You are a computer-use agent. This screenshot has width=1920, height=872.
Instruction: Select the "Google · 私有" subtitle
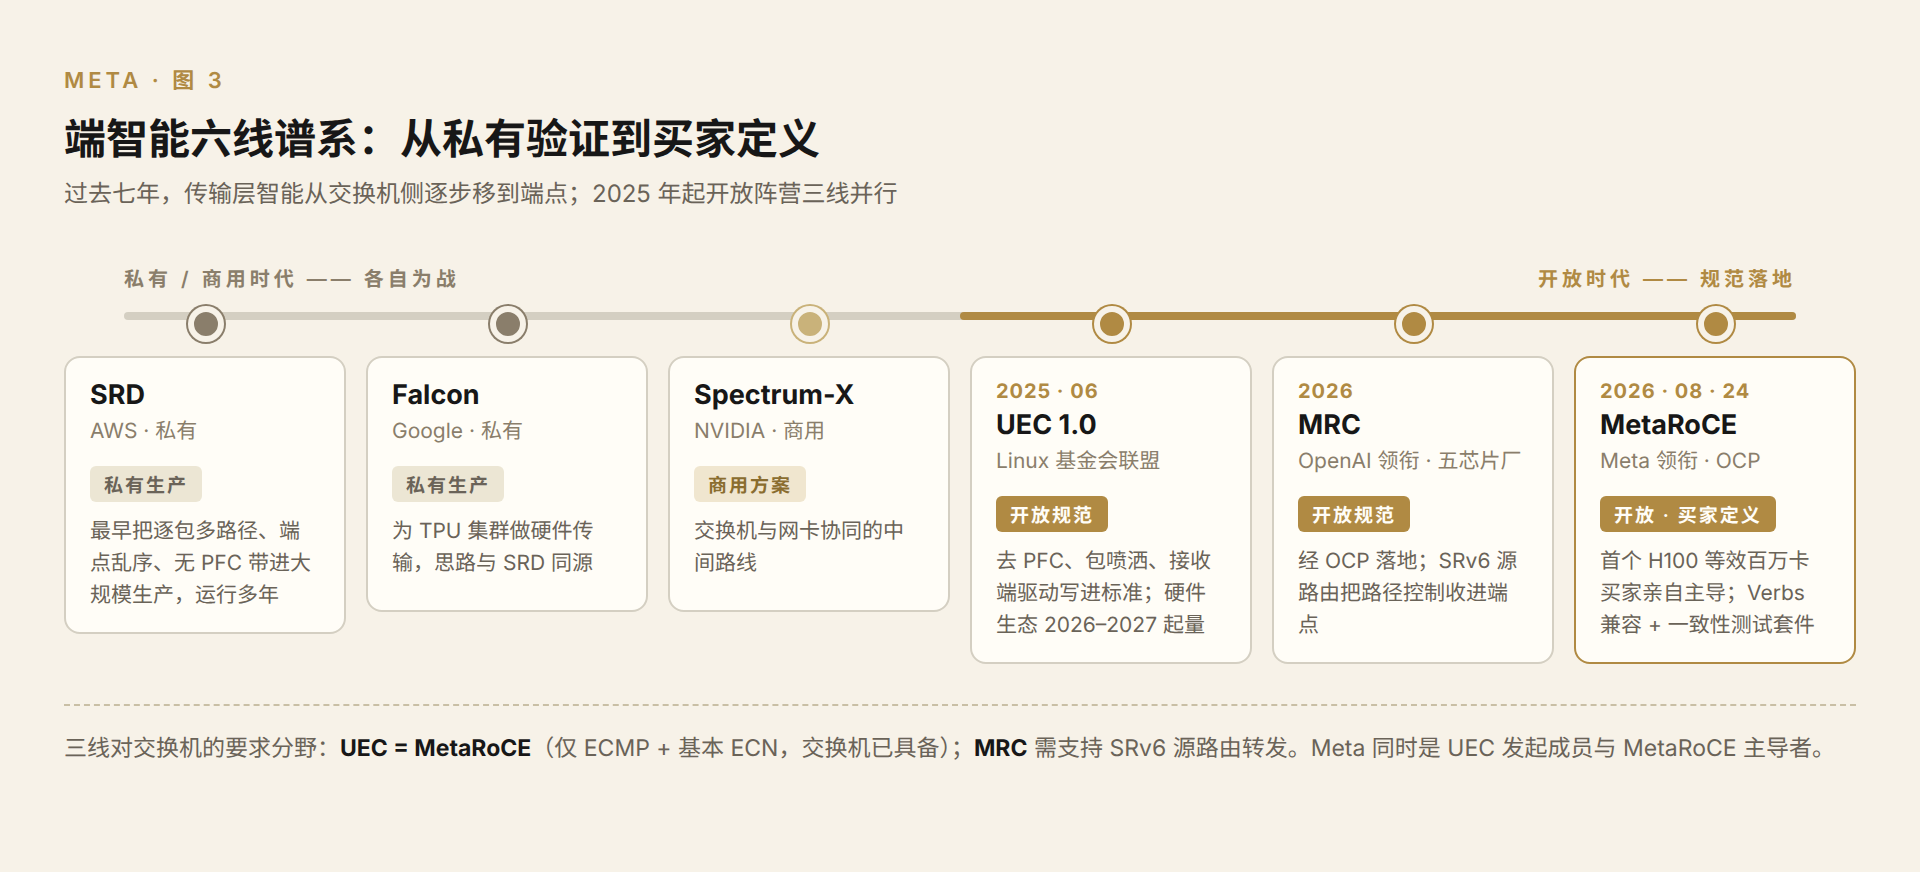point(457,431)
